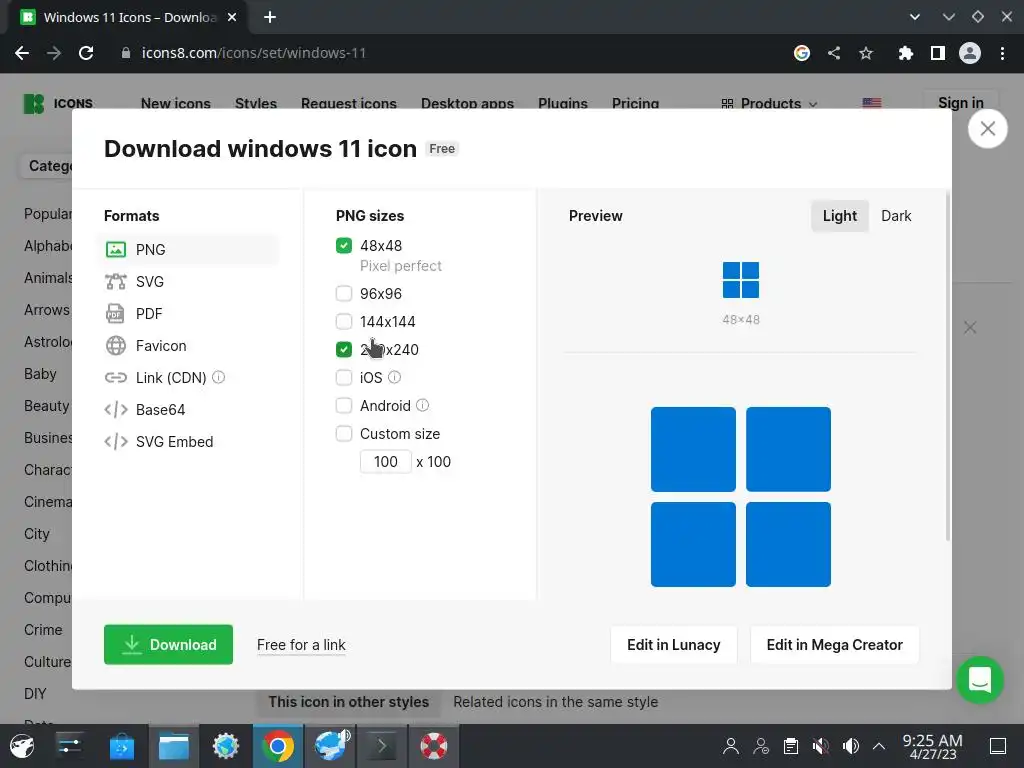Close the download dialog with round X
The height and width of the screenshot is (768, 1024).
pos(987,129)
